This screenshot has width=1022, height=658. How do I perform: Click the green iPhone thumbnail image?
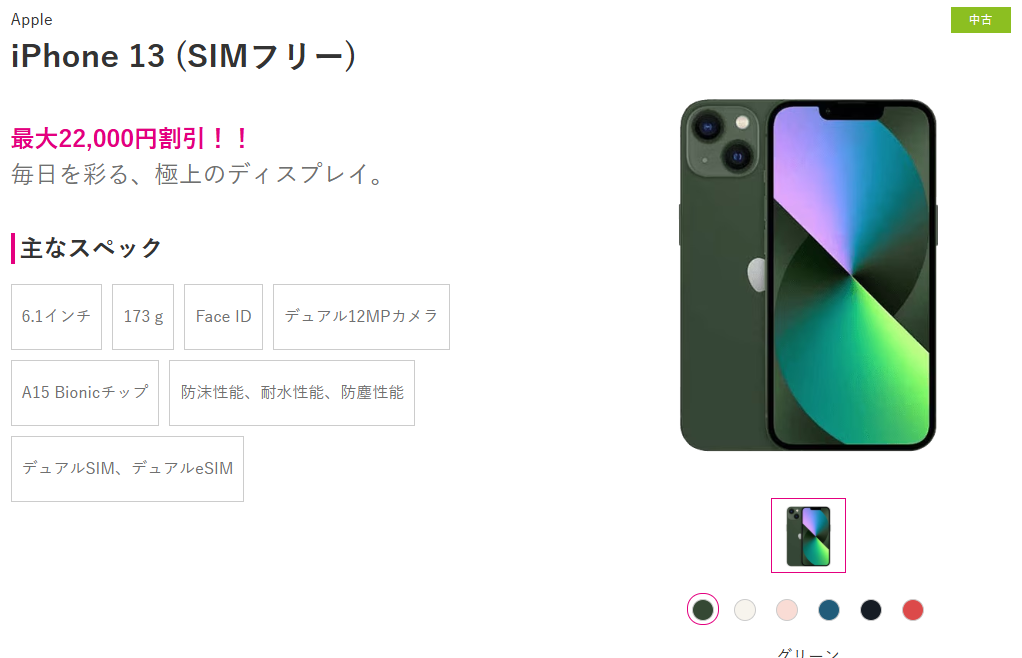point(808,536)
